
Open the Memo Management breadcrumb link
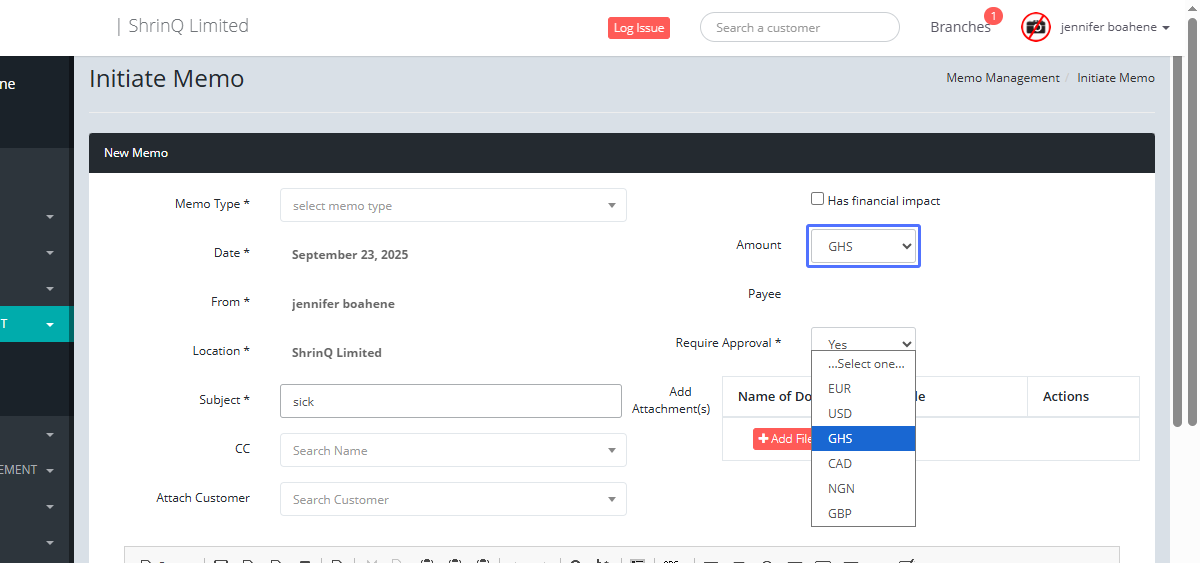[1002, 78]
